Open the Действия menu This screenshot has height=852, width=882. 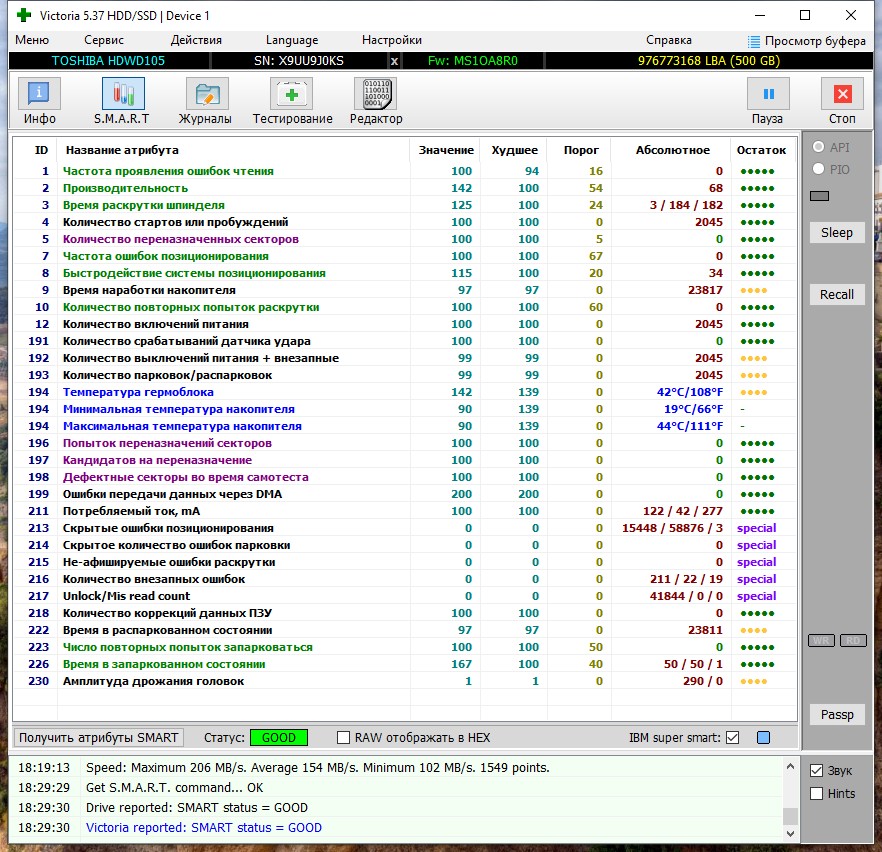196,40
